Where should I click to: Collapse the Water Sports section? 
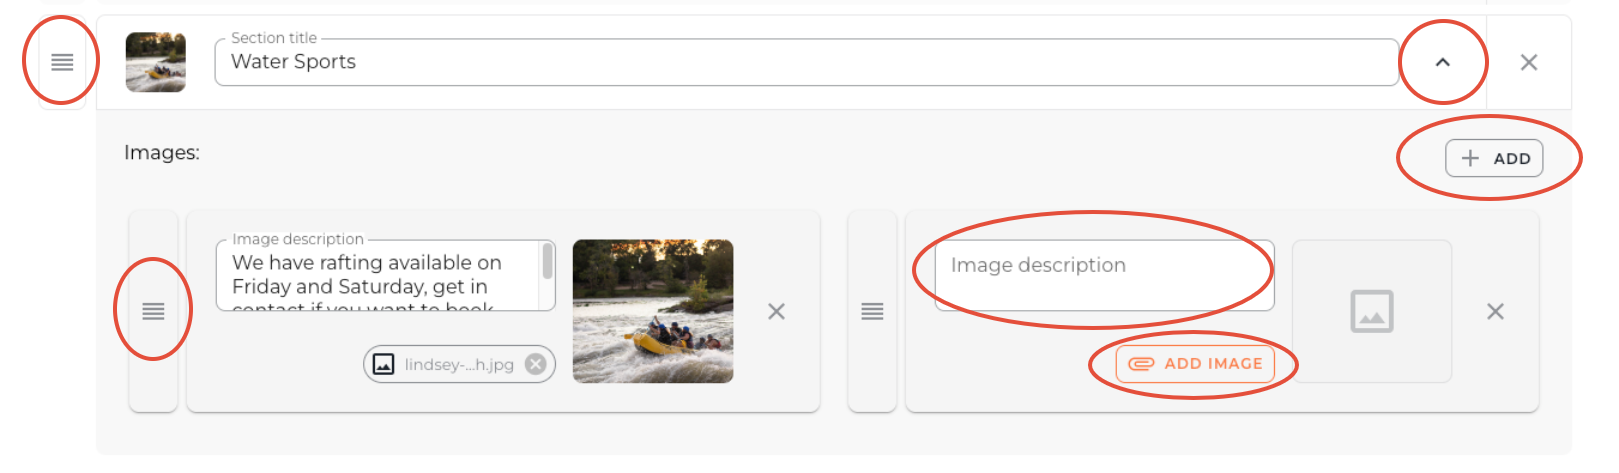click(x=1442, y=62)
